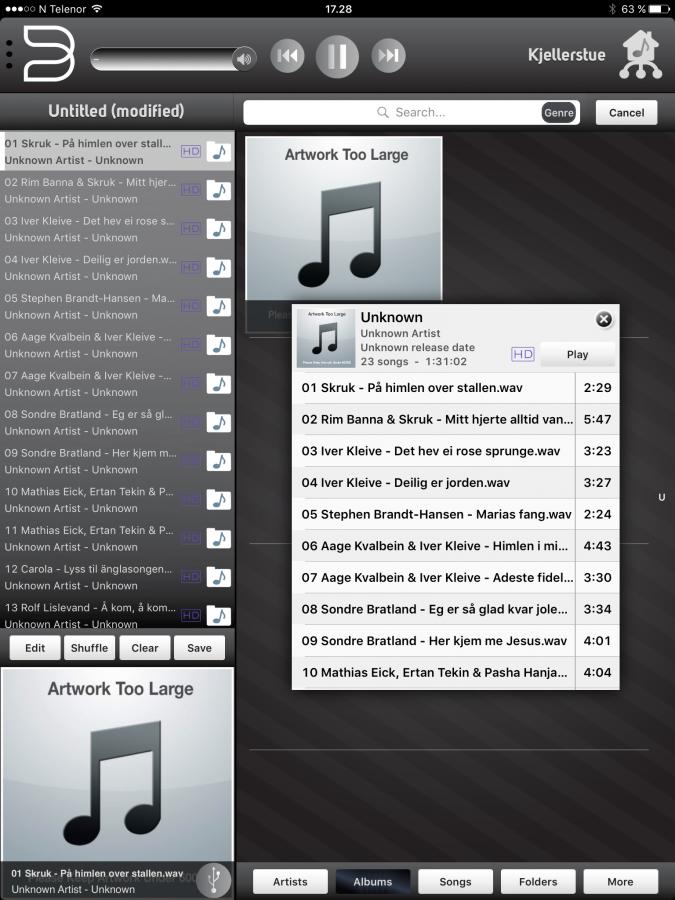
Task: Play 03 Iver Kleive - Det hev ei rose sprunge.wav
Action: coord(456,451)
